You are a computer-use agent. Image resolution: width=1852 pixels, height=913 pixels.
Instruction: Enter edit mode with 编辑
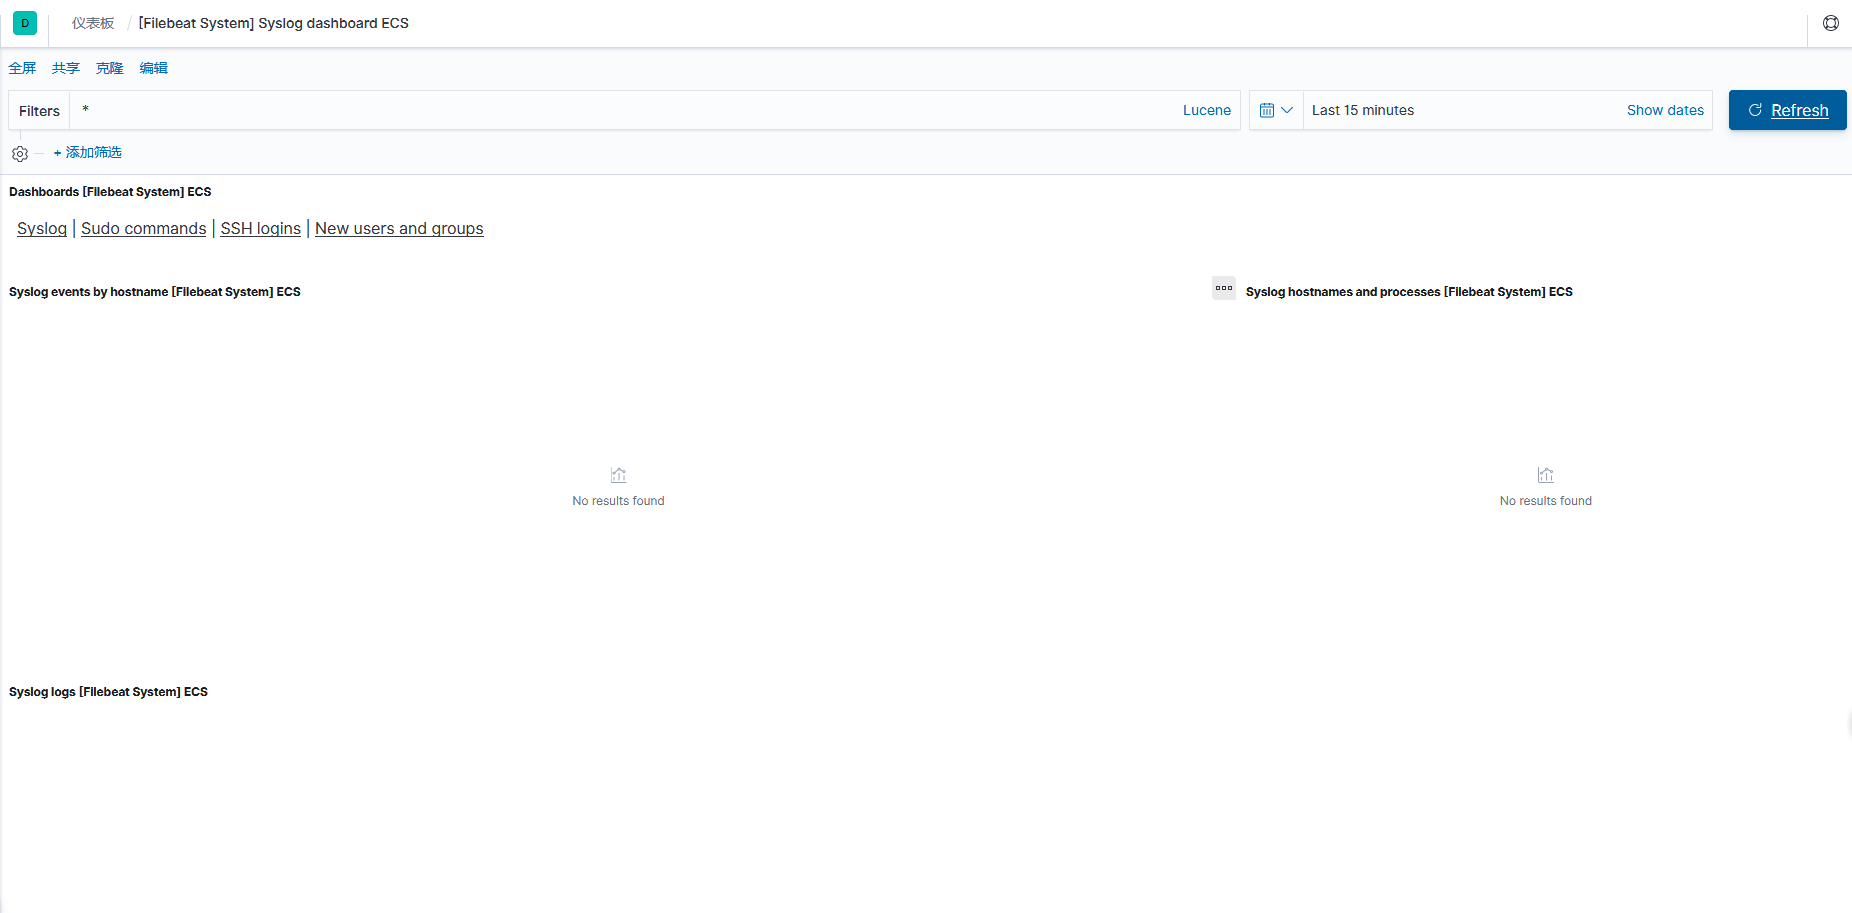pyautogui.click(x=154, y=68)
